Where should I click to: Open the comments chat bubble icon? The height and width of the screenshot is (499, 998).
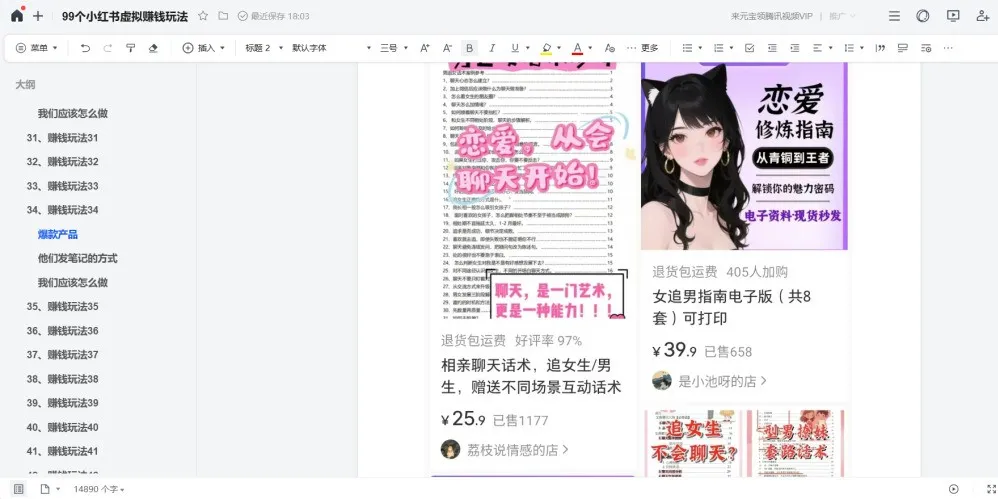(x=923, y=16)
